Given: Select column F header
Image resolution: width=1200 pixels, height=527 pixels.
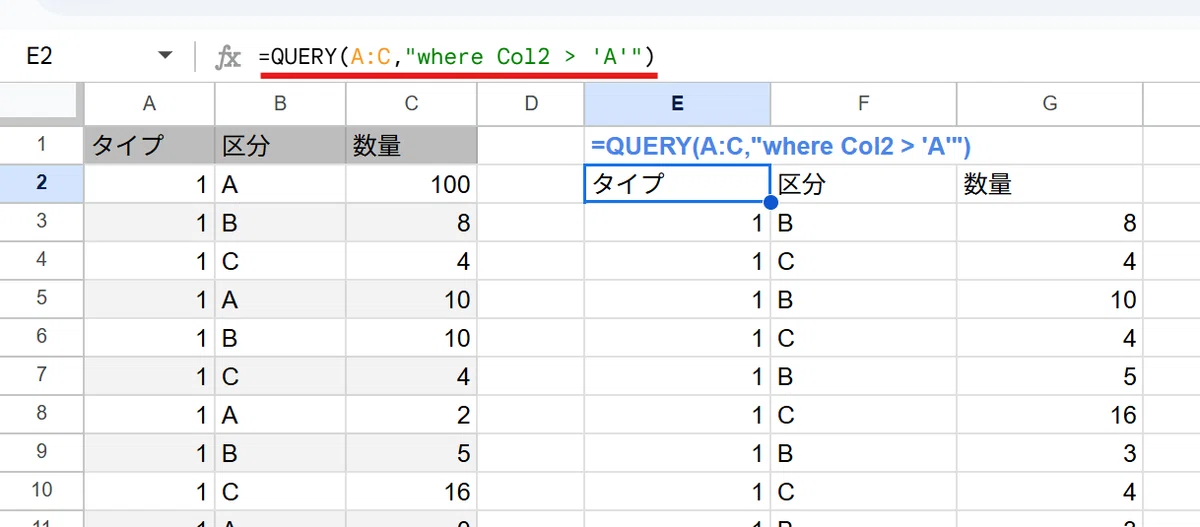Looking at the screenshot, I should 864,103.
